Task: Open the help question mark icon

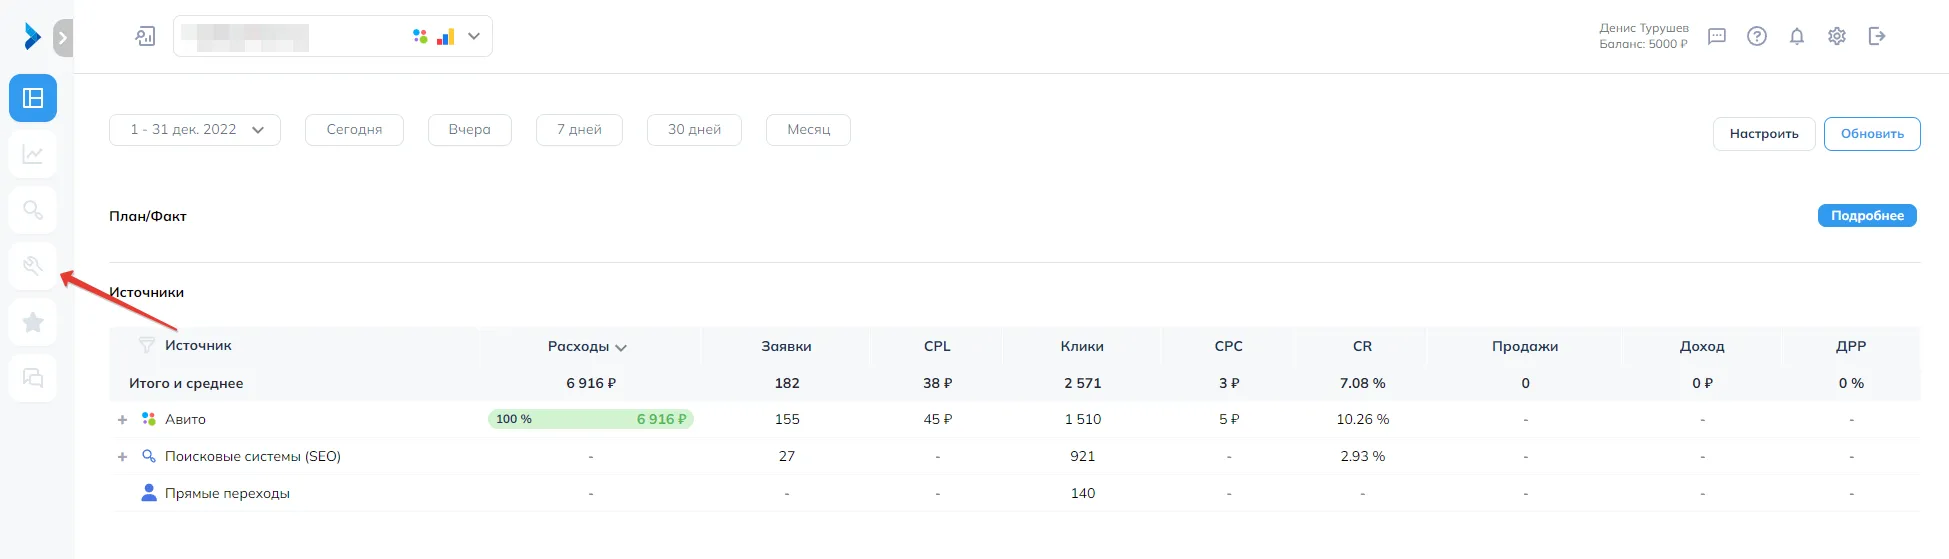Action: tap(1757, 36)
